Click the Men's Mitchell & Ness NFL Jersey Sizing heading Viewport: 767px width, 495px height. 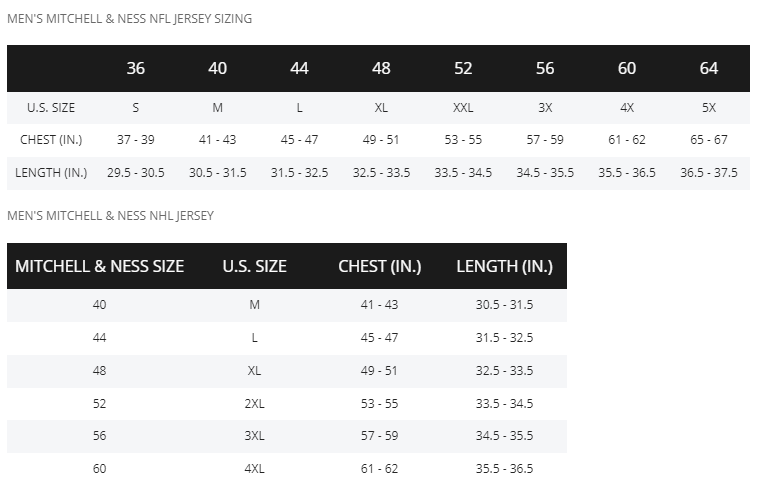pyautogui.click(x=130, y=19)
